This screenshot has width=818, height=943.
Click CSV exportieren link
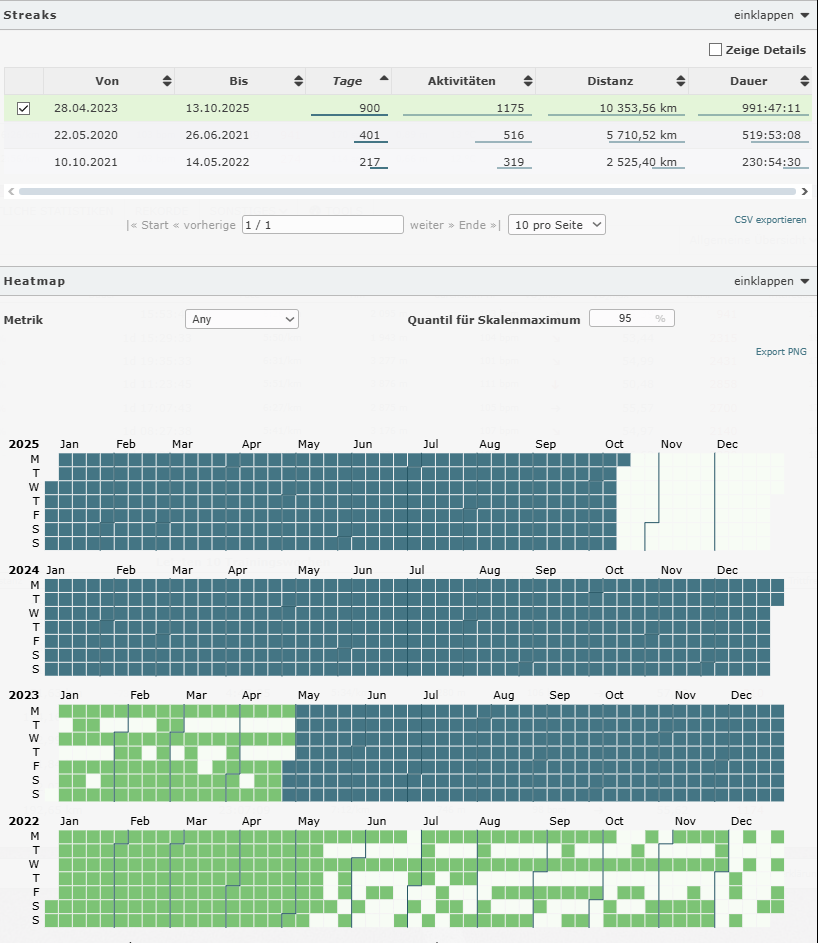pos(770,220)
